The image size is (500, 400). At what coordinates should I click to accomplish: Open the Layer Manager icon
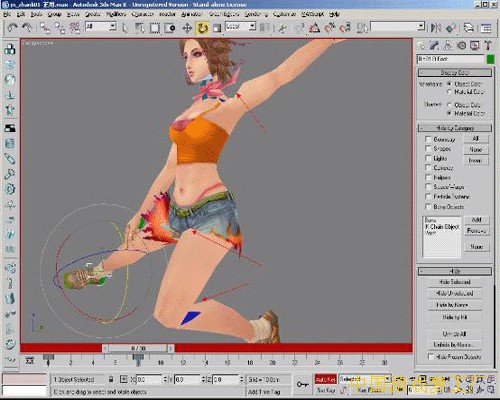coord(469,28)
